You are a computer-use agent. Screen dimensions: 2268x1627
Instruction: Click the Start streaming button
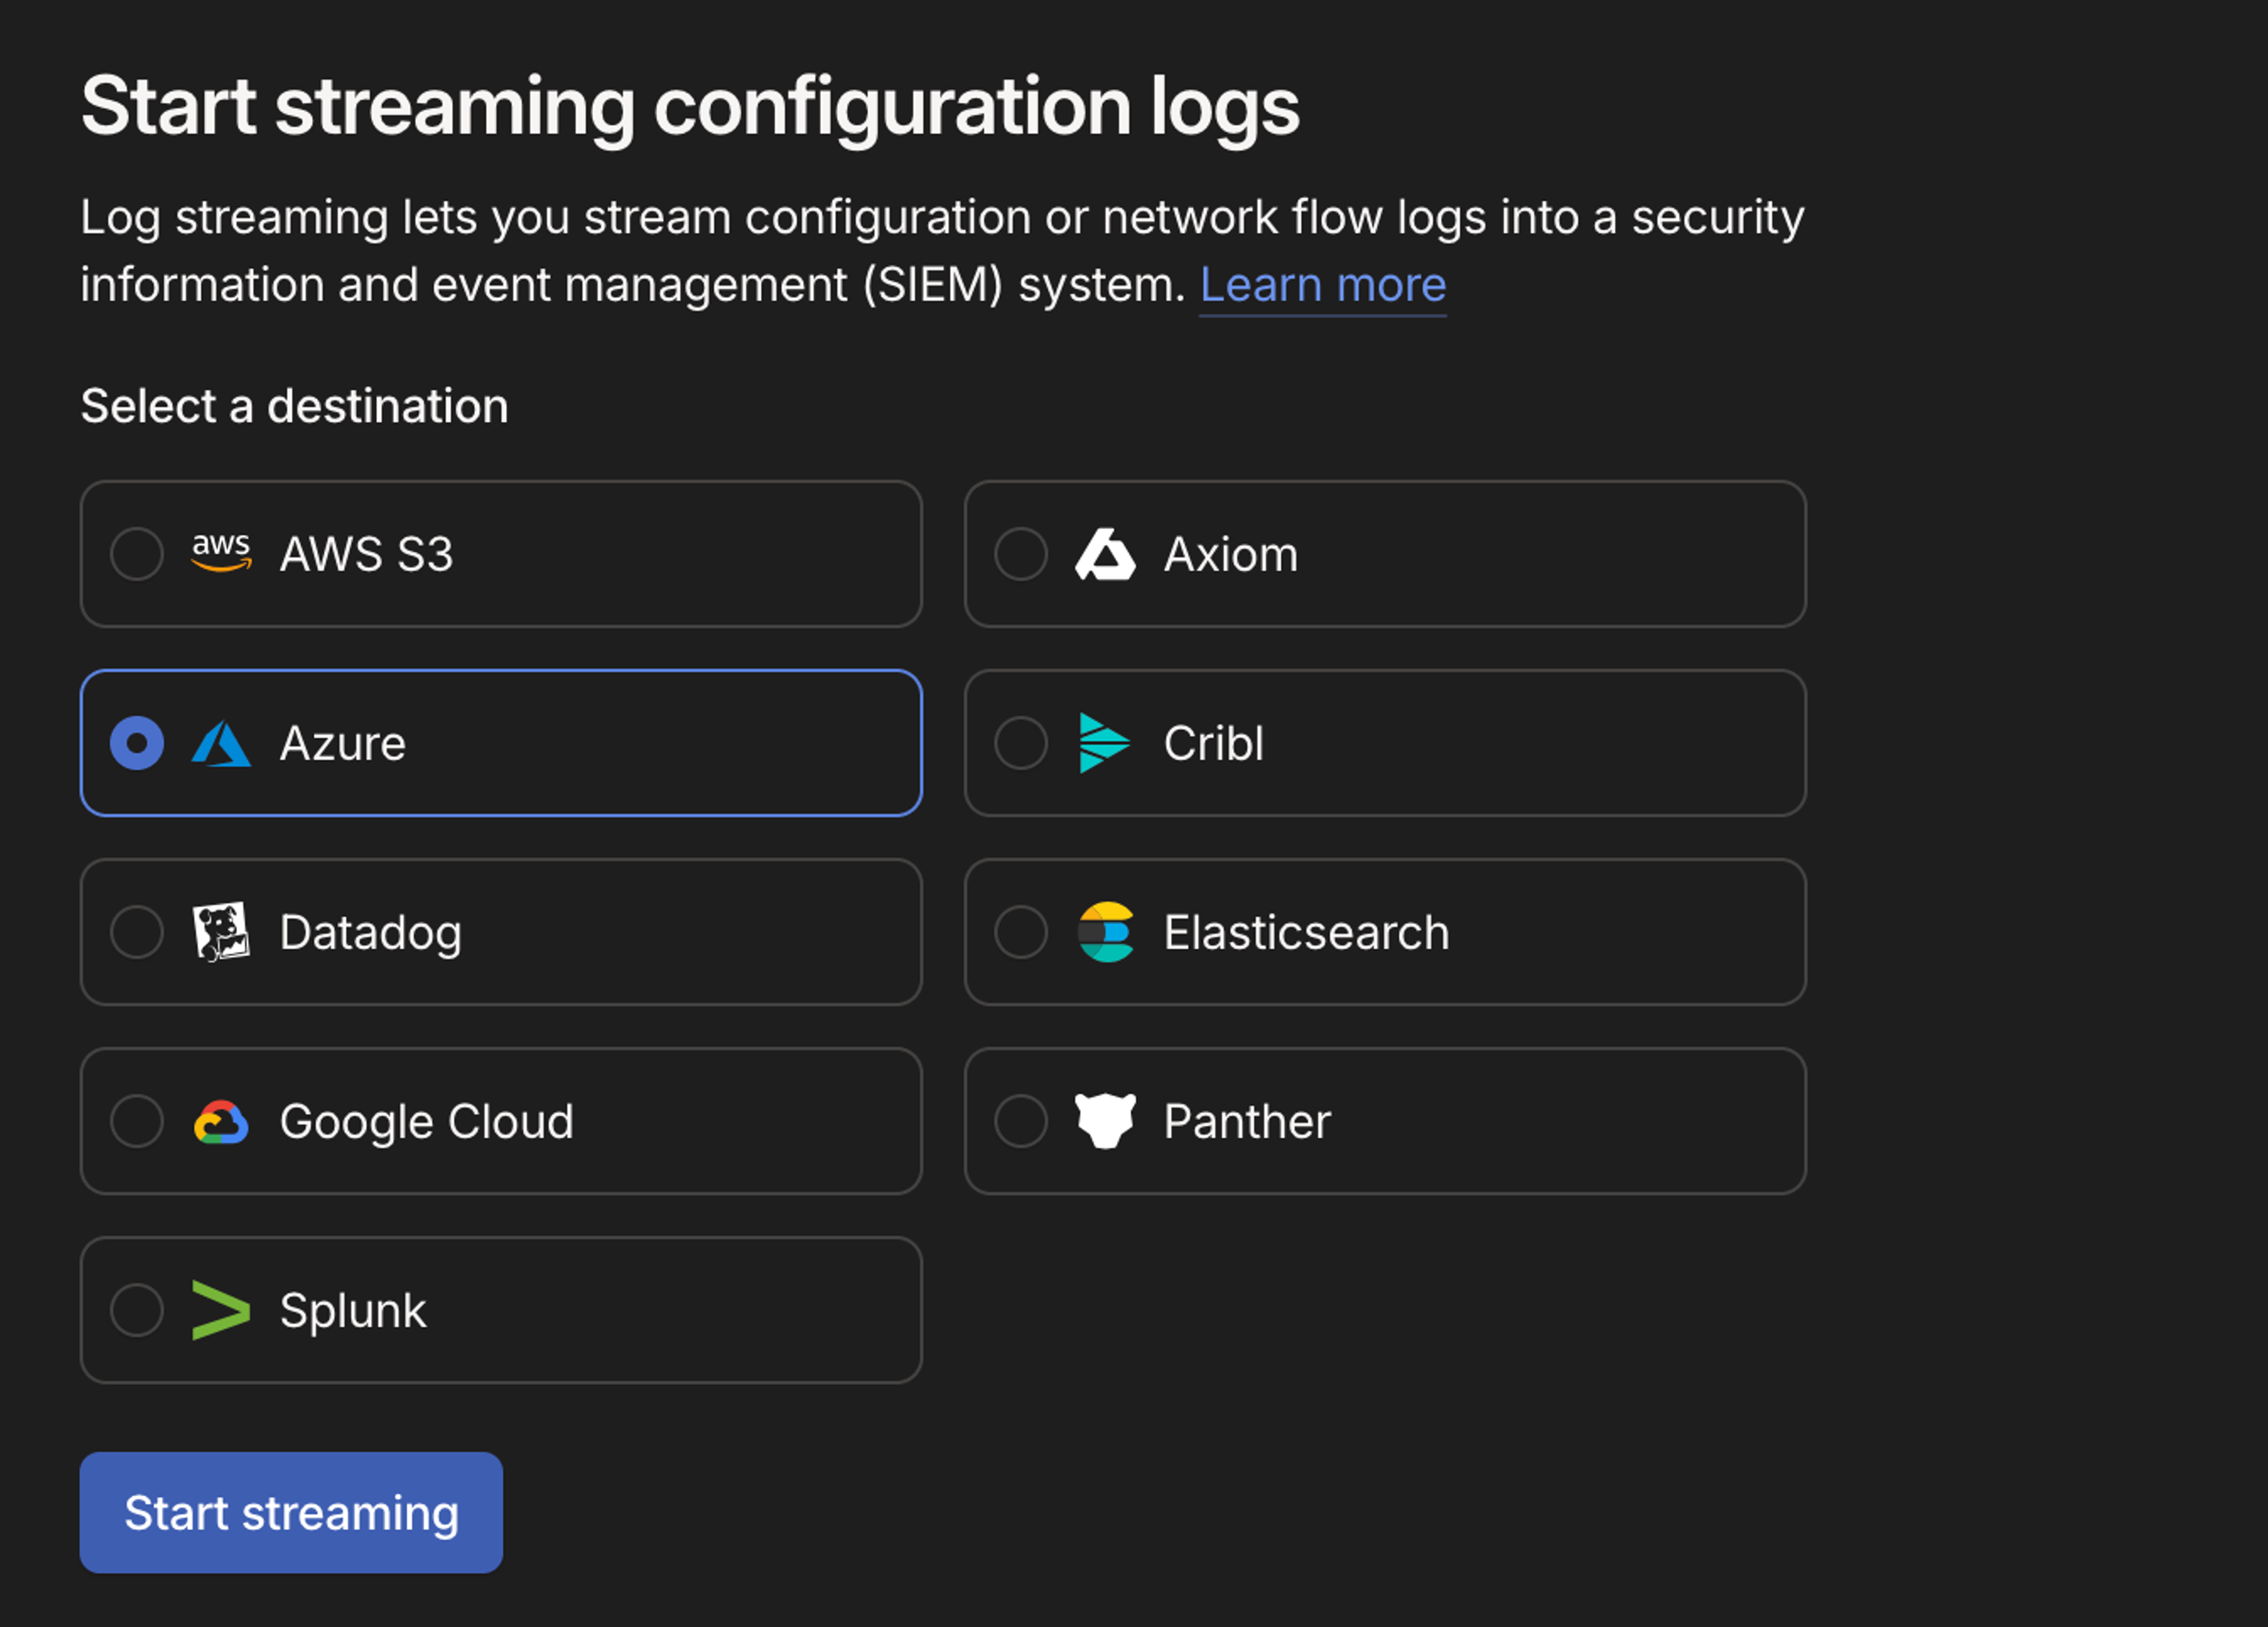(291, 1512)
